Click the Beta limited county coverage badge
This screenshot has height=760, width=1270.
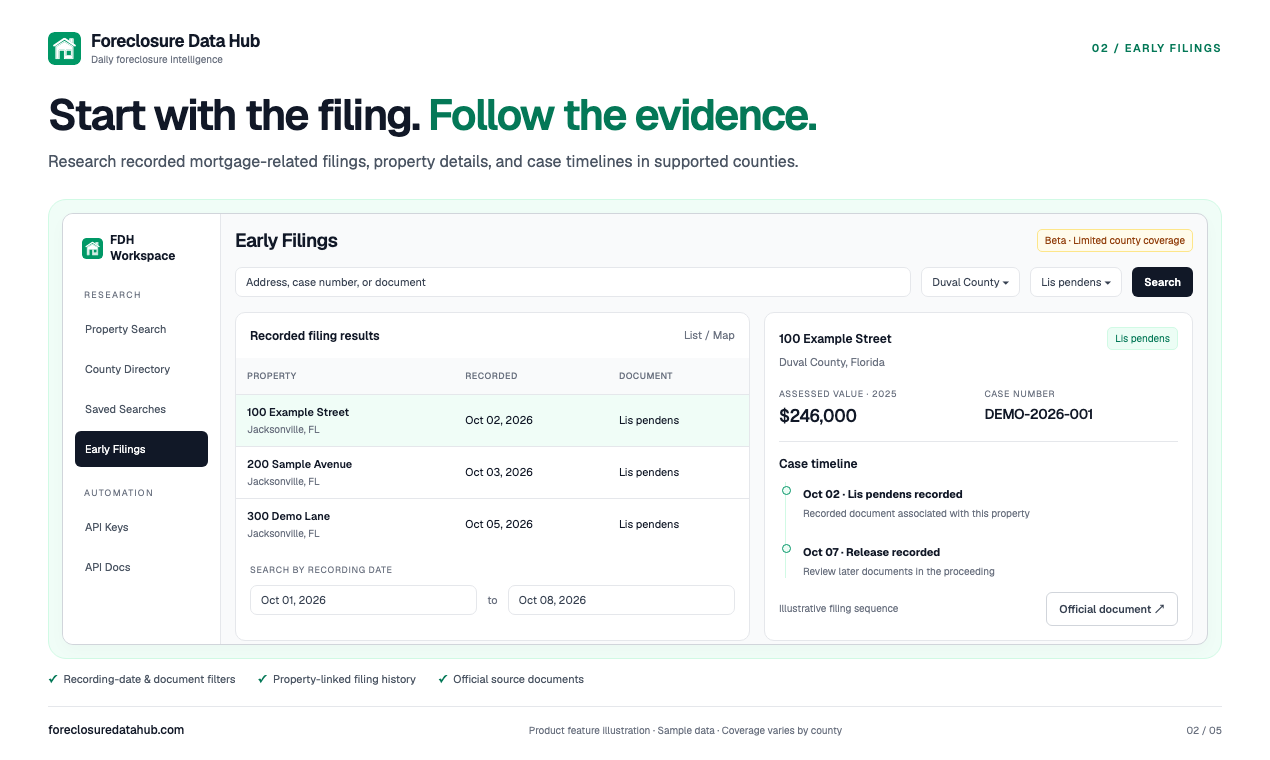pyautogui.click(x=1115, y=240)
